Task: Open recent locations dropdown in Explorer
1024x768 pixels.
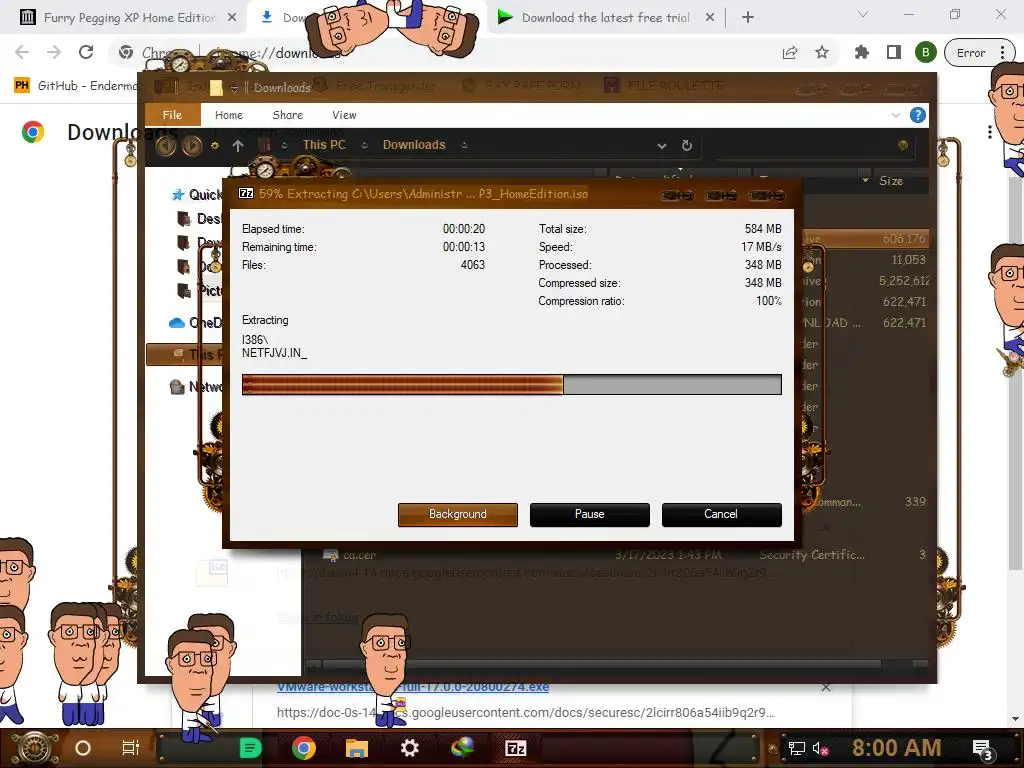Action: (x=214, y=146)
